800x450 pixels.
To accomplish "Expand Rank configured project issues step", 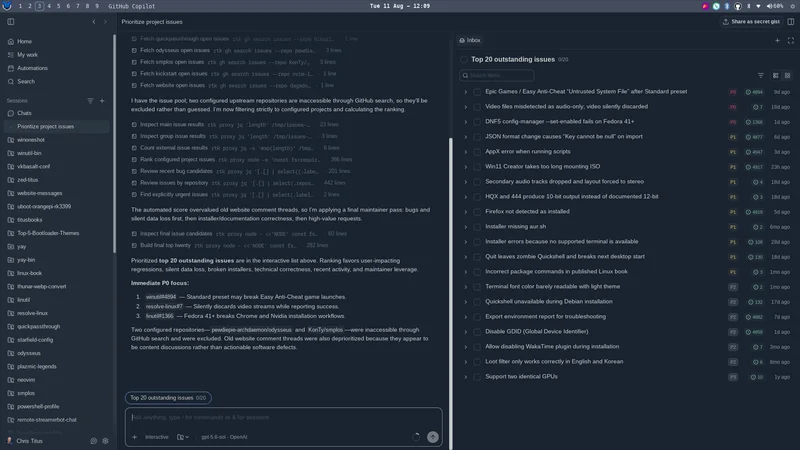I will [241, 160].
